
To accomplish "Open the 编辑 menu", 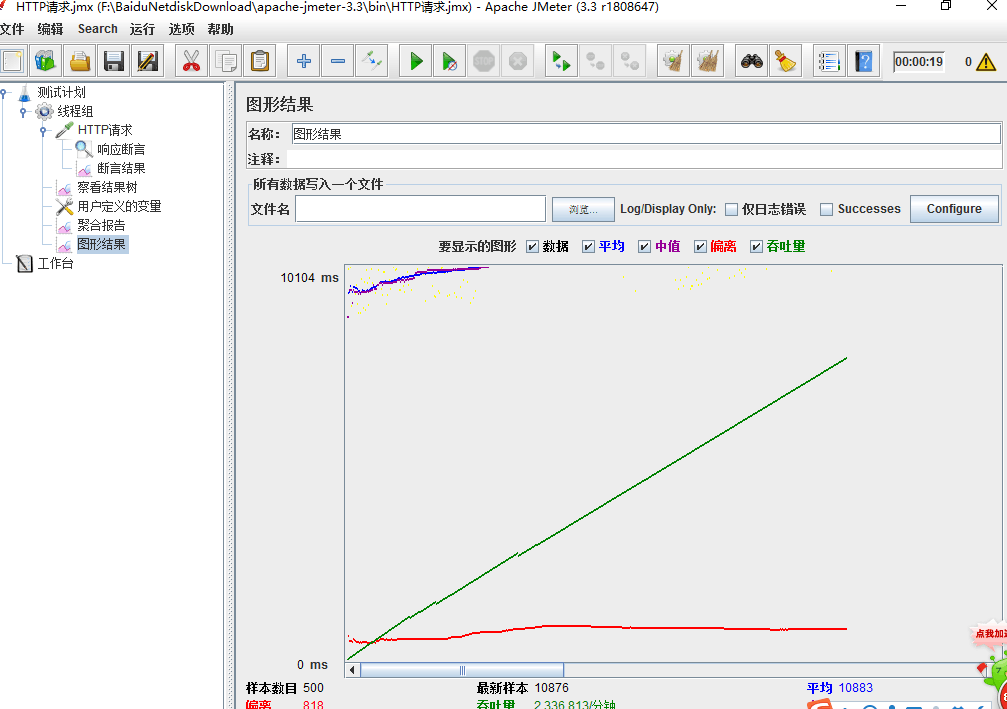I will click(x=50, y=29).
